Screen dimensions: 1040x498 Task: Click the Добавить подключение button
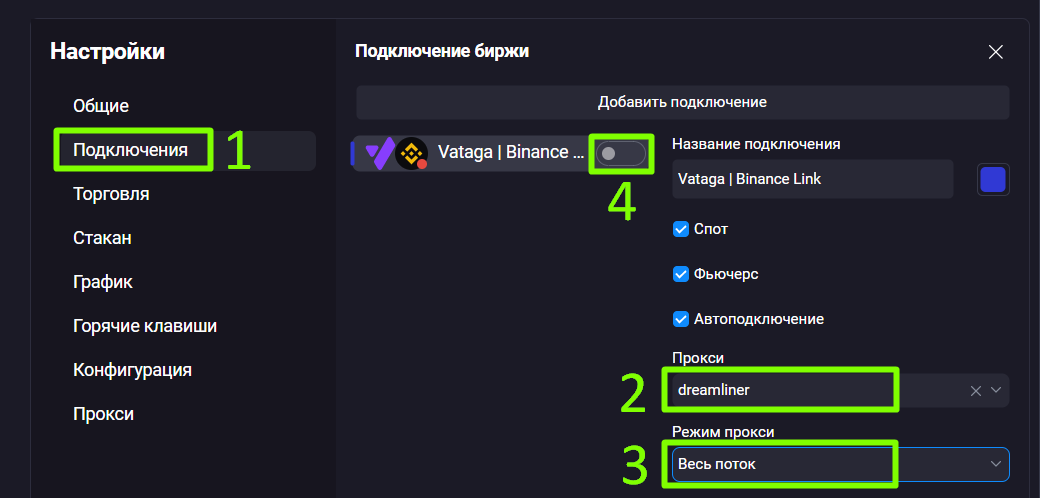pos(682,102)
